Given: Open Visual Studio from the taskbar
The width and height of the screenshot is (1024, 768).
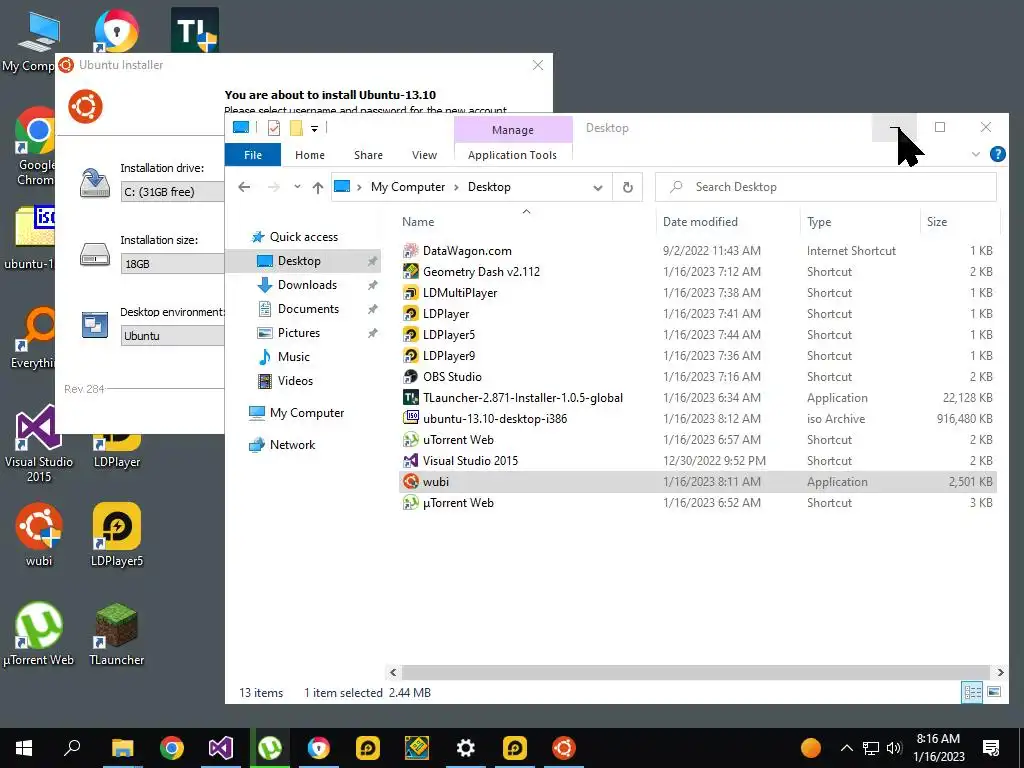Looking at the screenshot, I should click(x=221, y=748).
